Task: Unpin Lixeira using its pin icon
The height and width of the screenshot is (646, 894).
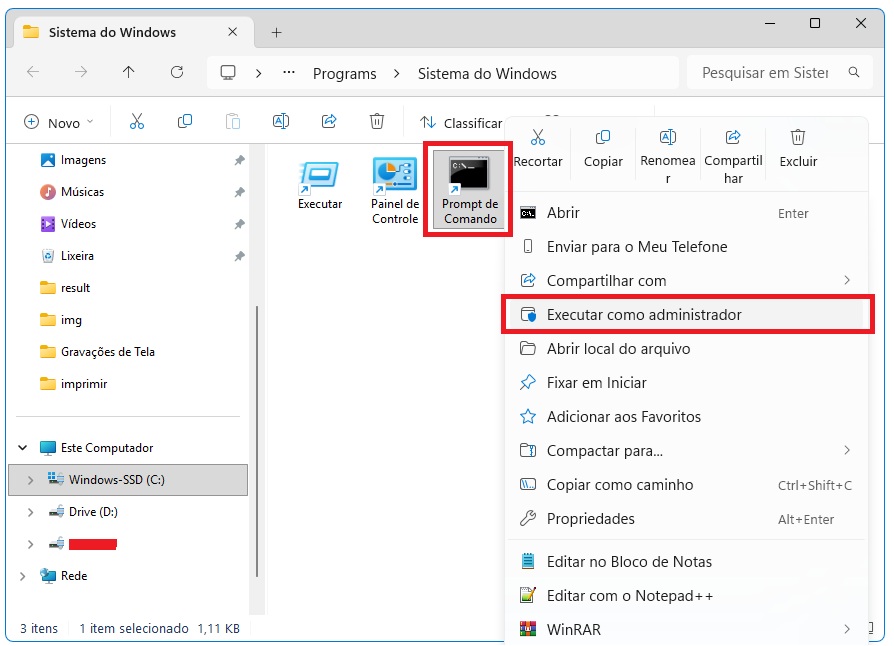Action: coord(239,256)
